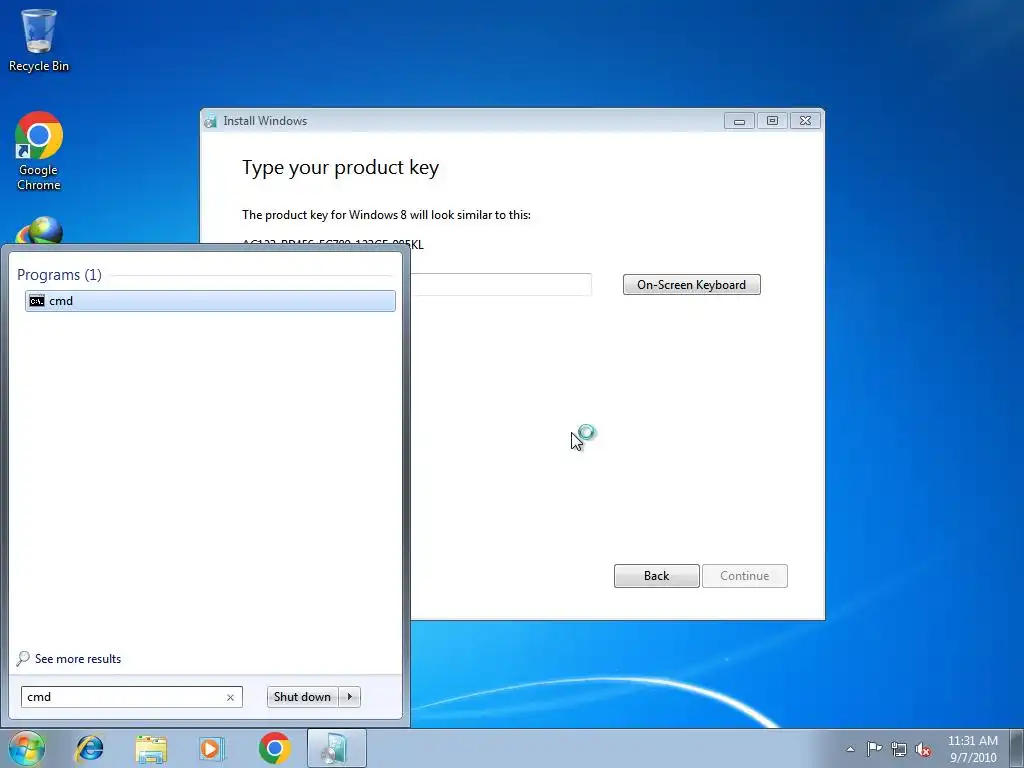
Task: Select the Install Windows taskbar button
Action: point(336,748)
